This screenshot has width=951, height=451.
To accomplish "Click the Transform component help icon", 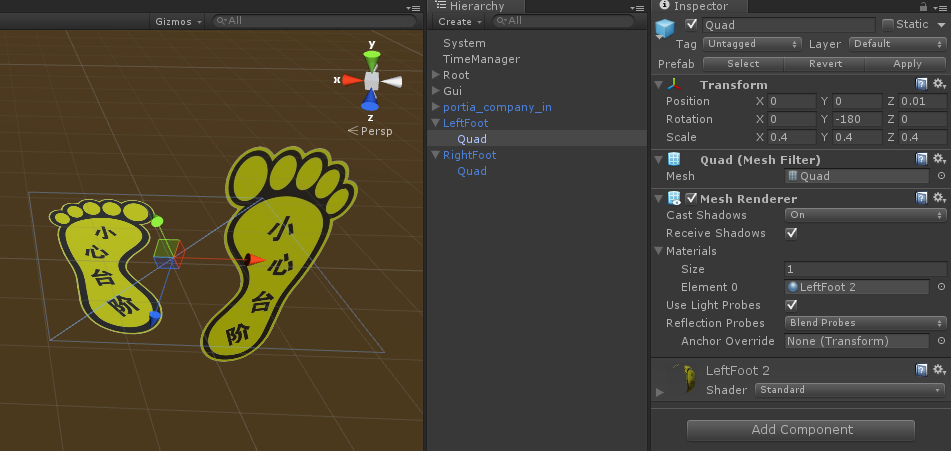I will [x=921, y=84].
